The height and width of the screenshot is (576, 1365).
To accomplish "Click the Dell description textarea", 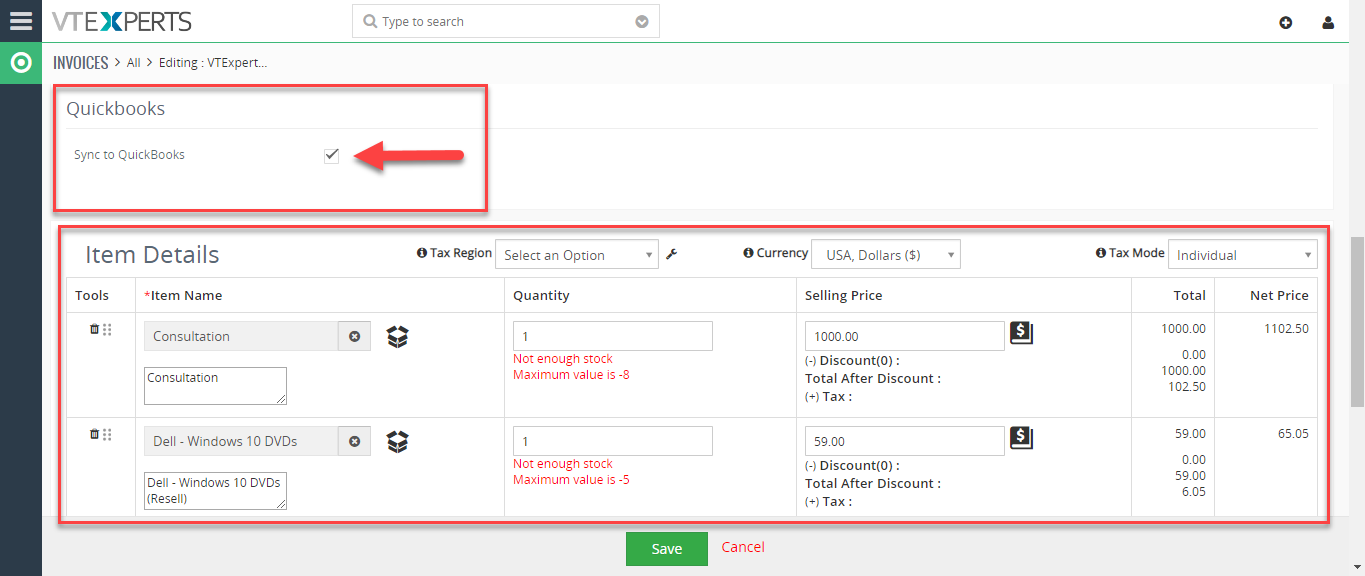I will click(215, 491).
